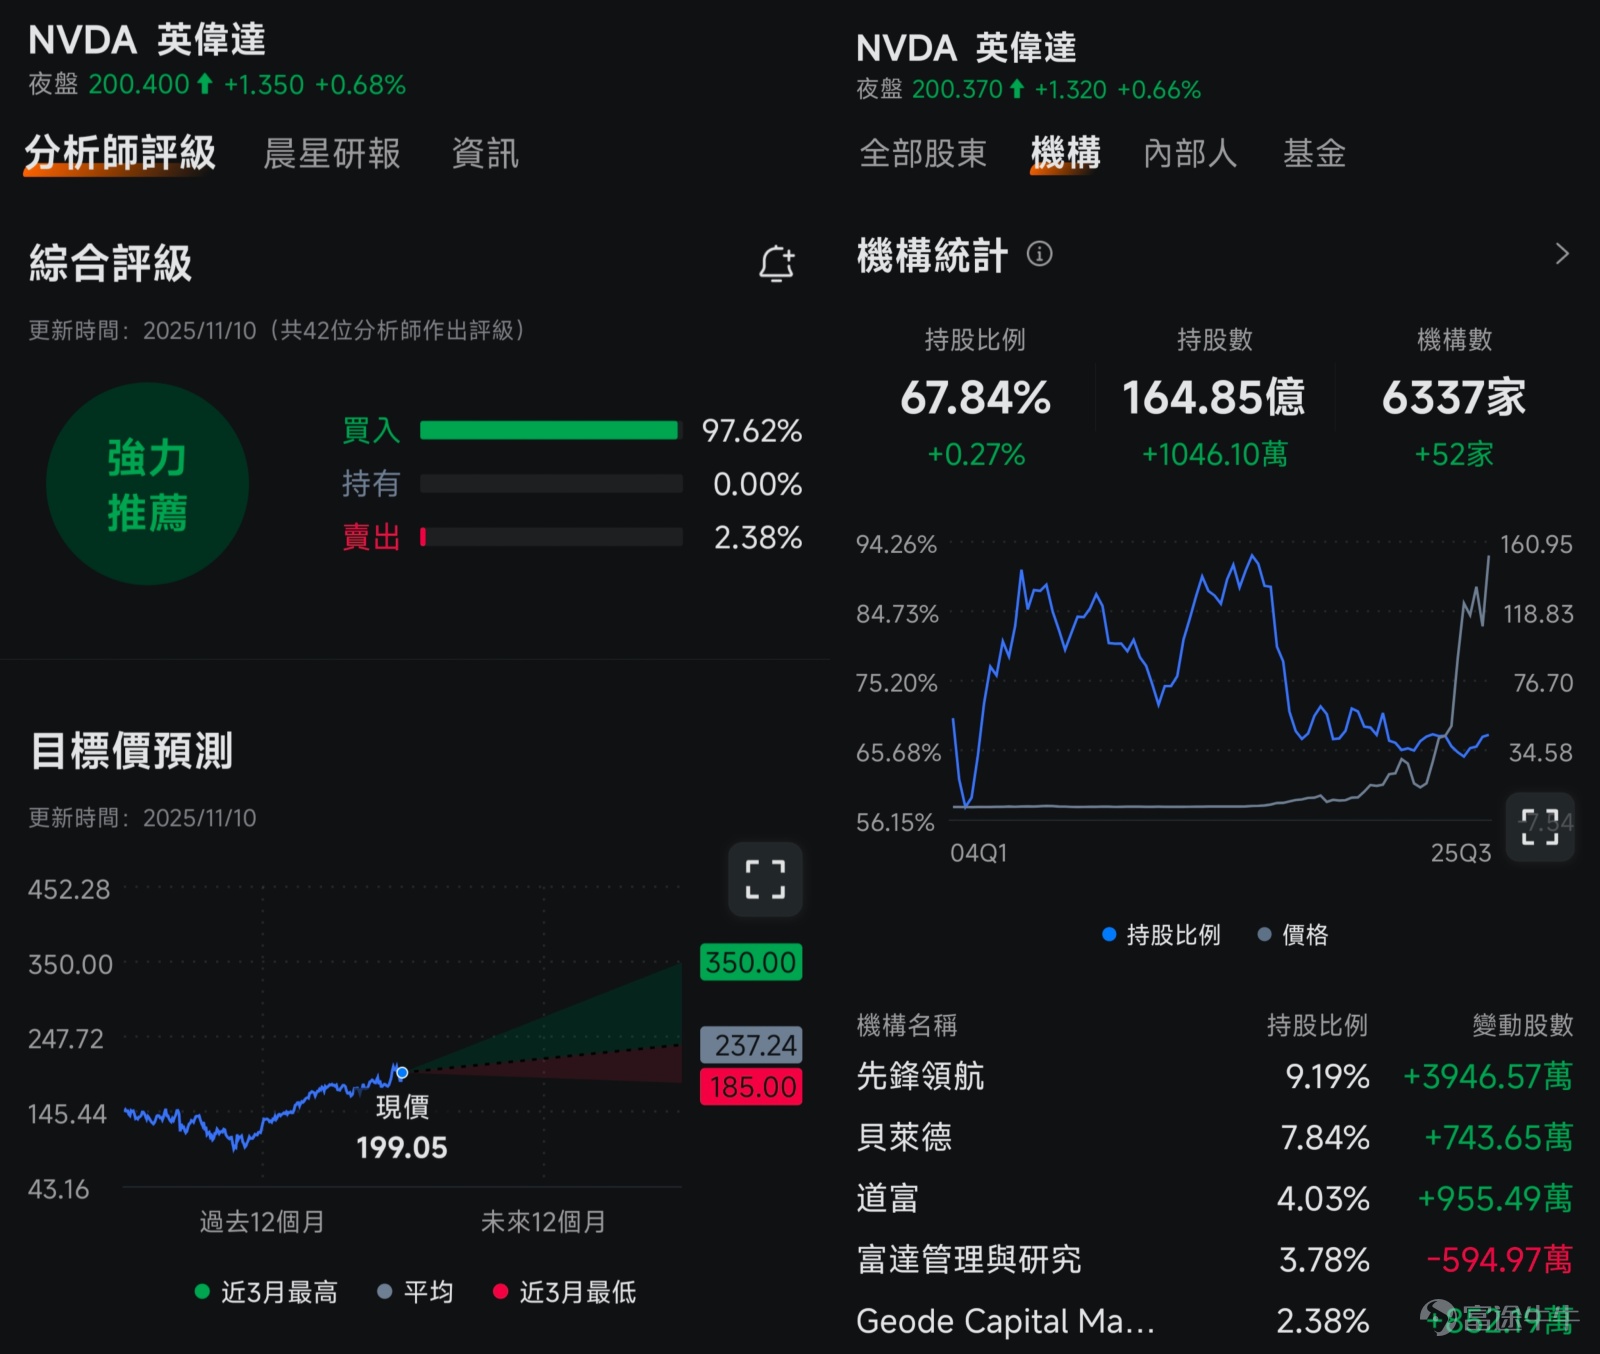Switch to the 資訊 tab
Screen dimensions: 1600x1354
485,154
